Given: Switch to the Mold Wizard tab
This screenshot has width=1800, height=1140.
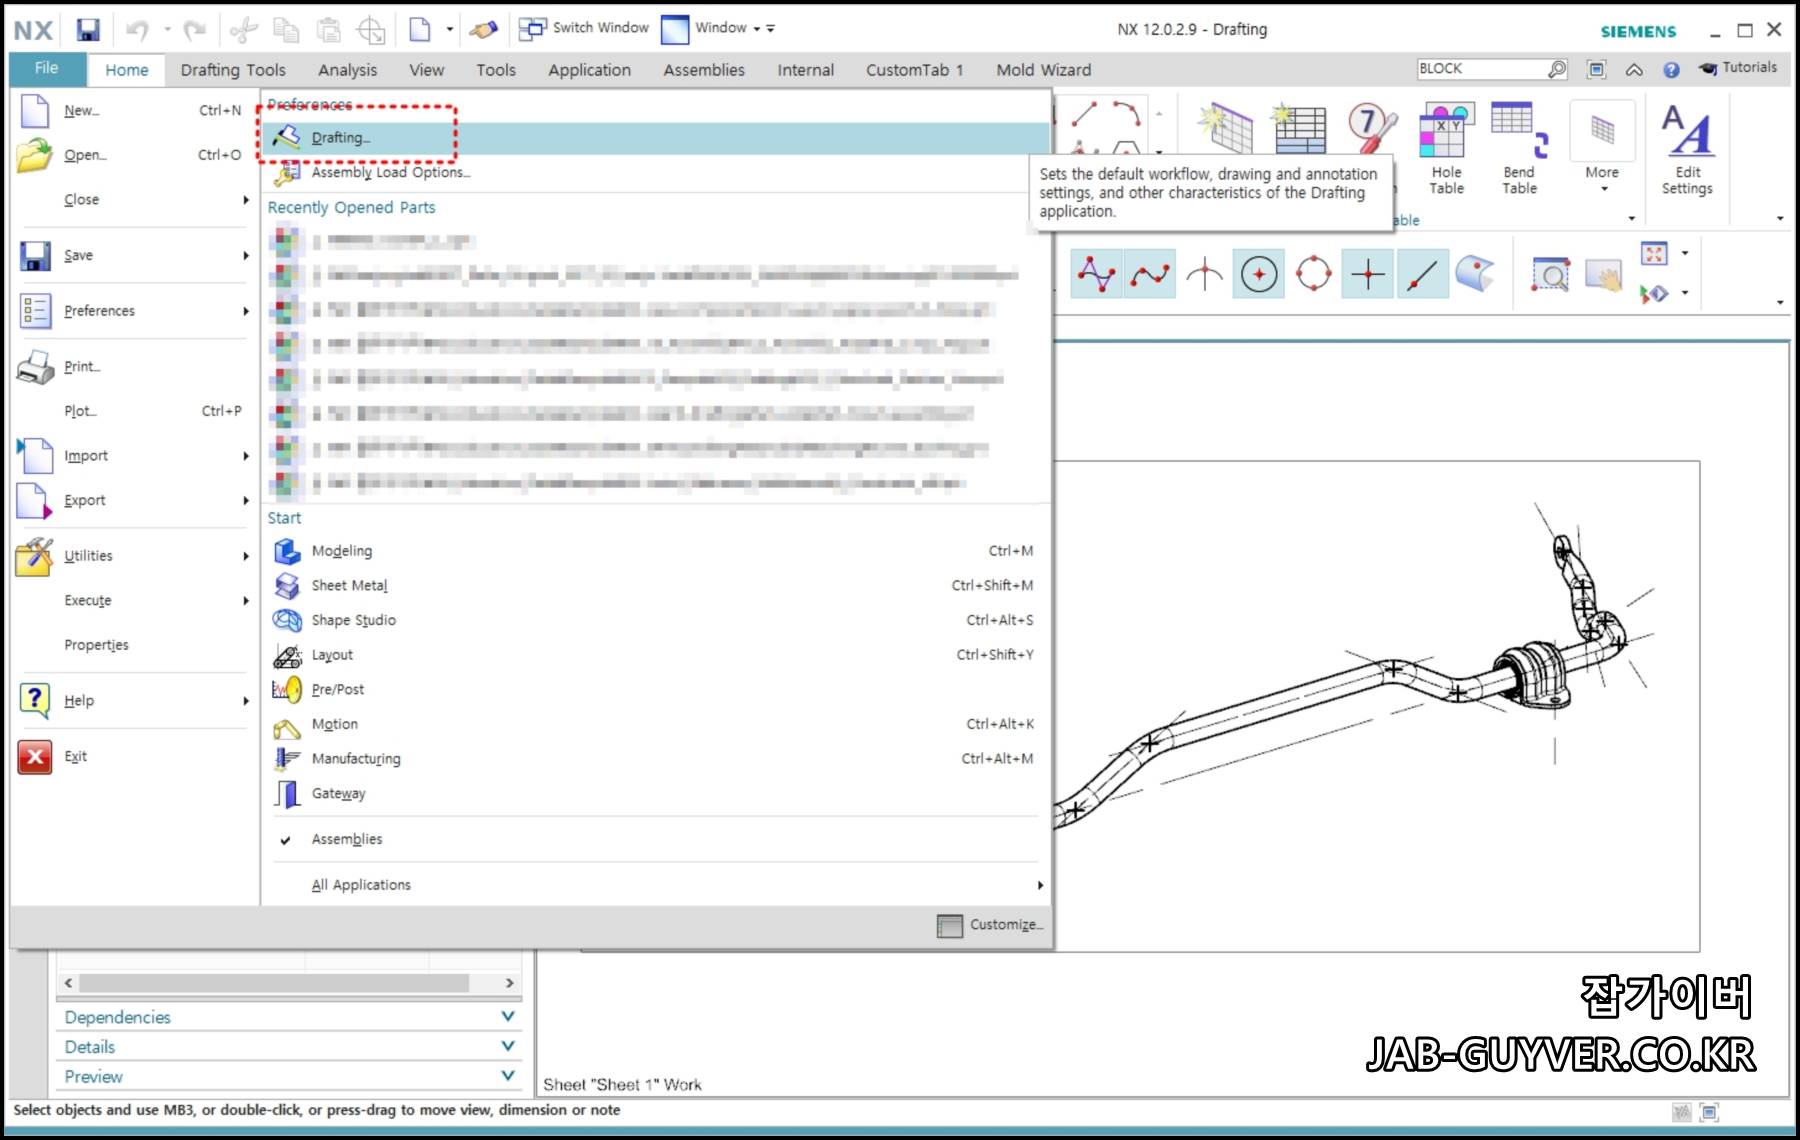Looking at the screenshot, I should (x=1044, y=70).
